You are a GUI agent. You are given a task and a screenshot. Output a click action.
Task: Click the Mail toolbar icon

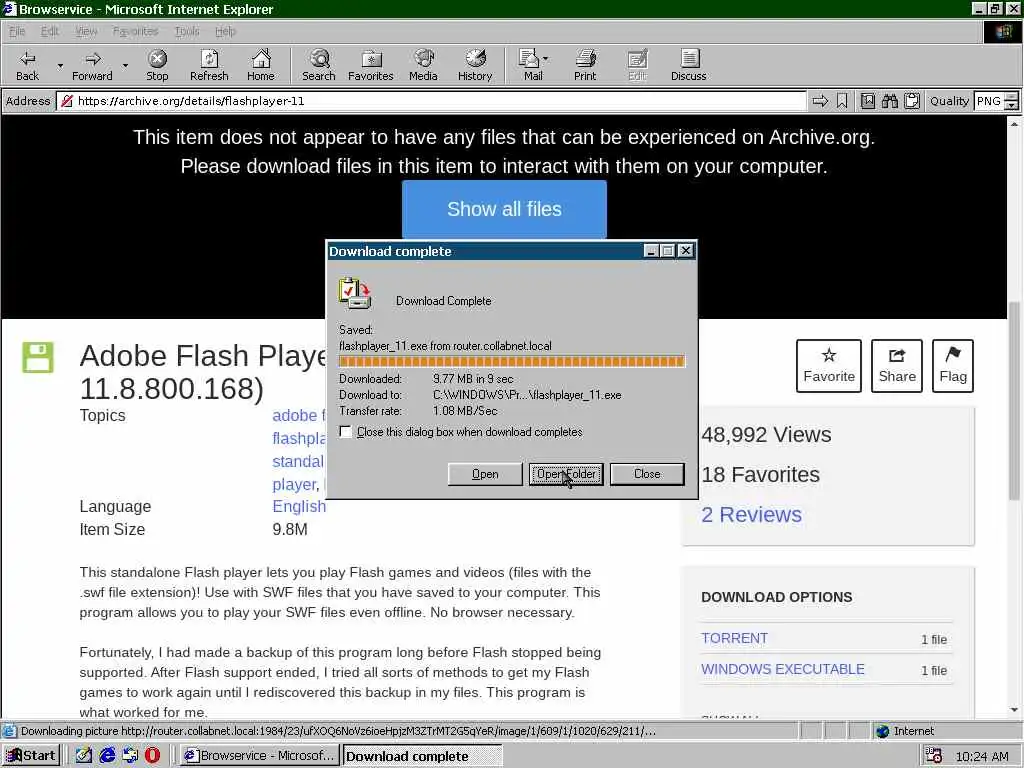point(529,65)
